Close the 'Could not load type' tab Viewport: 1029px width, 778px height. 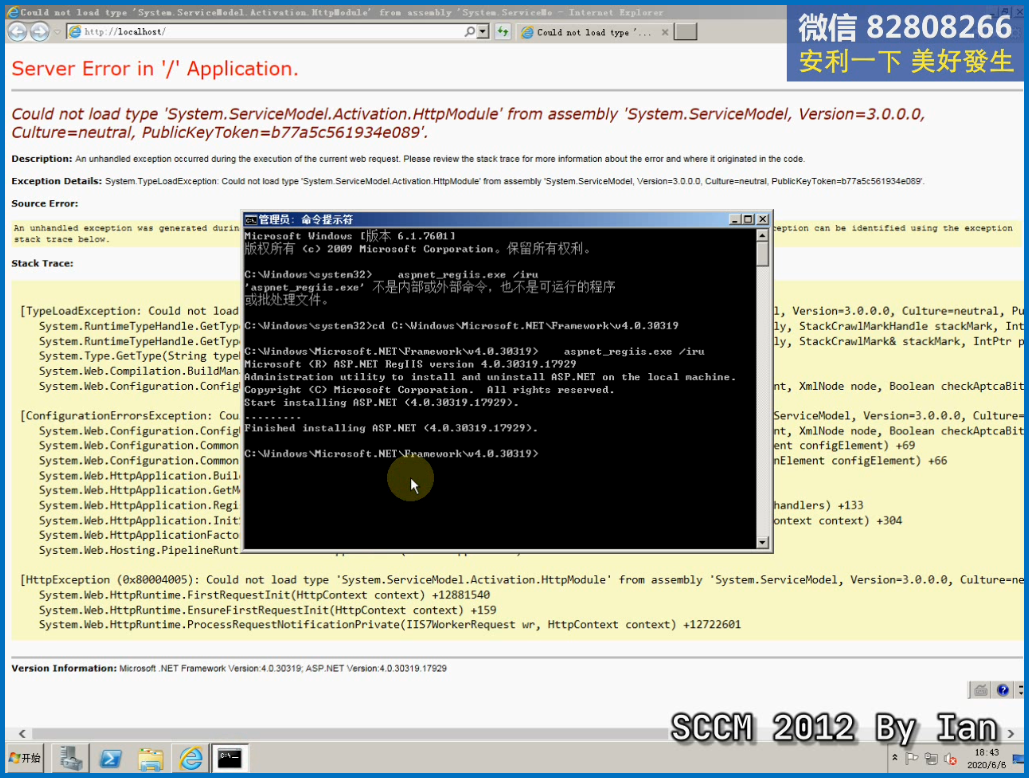point(665,32)
